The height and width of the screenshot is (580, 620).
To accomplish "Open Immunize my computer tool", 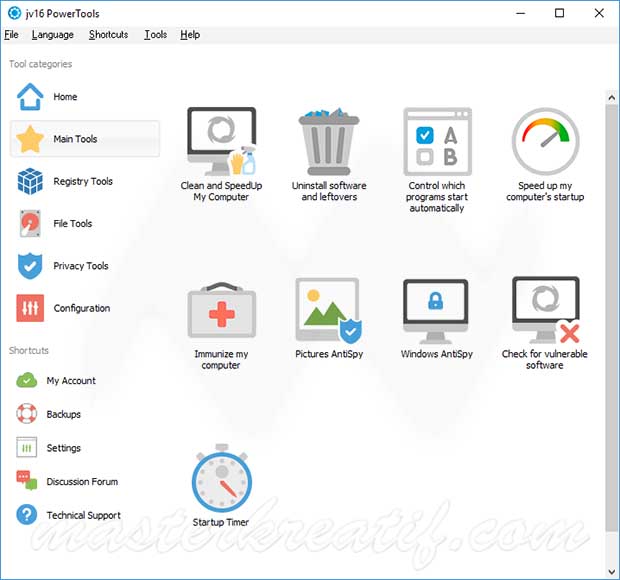I will pos(221,311).
